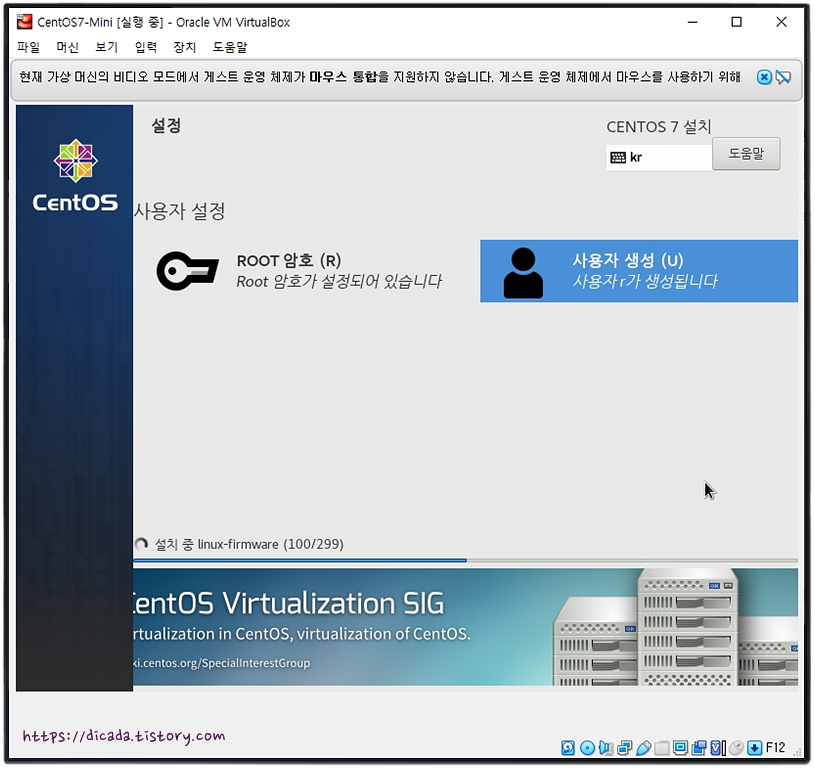815x768 pixels.
Task: Click the F12 host key label
Action: coord(775,747)
